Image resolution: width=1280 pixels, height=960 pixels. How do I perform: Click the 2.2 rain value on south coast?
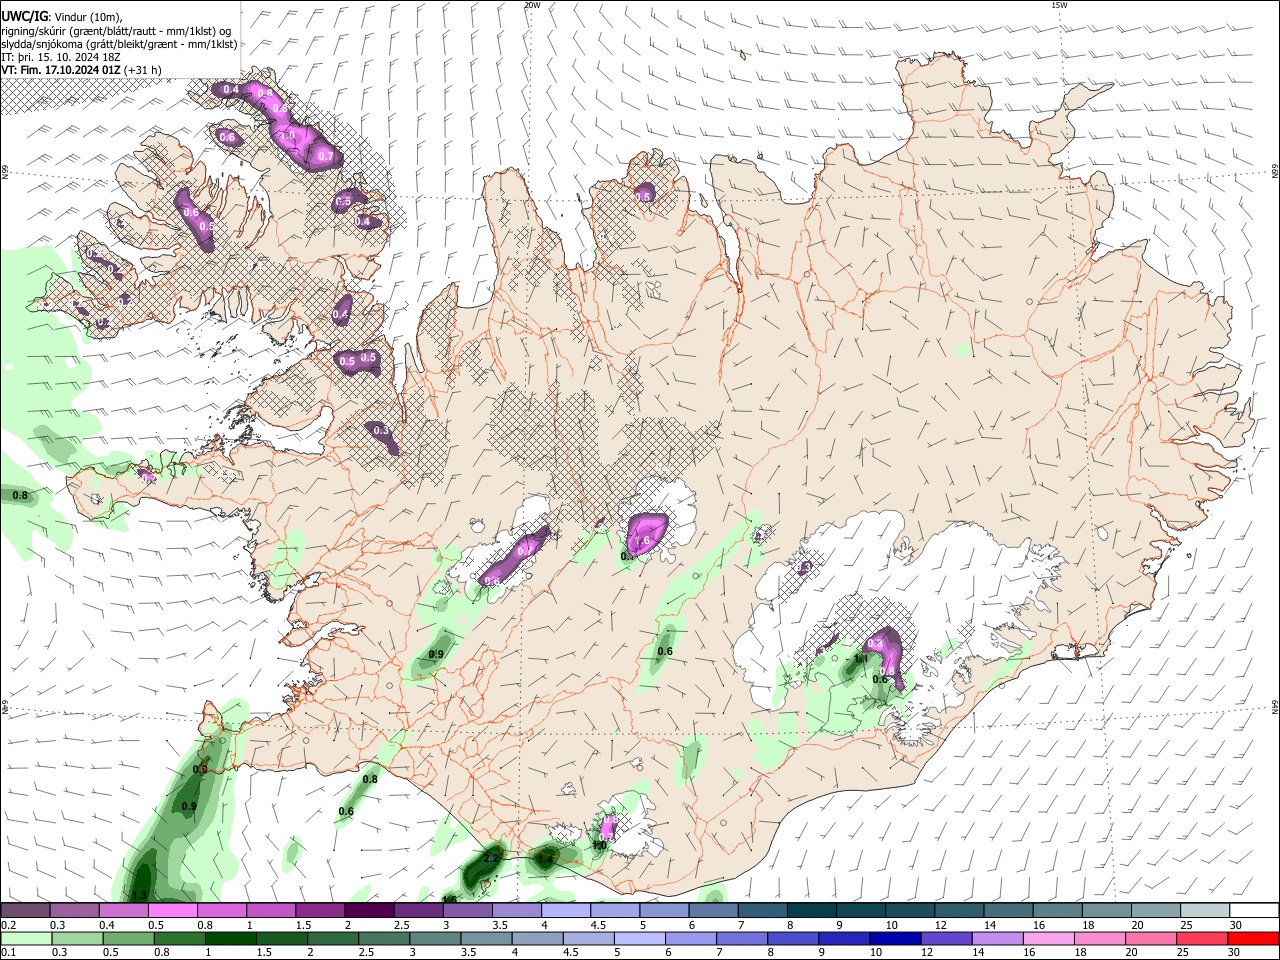coord(491,858)
